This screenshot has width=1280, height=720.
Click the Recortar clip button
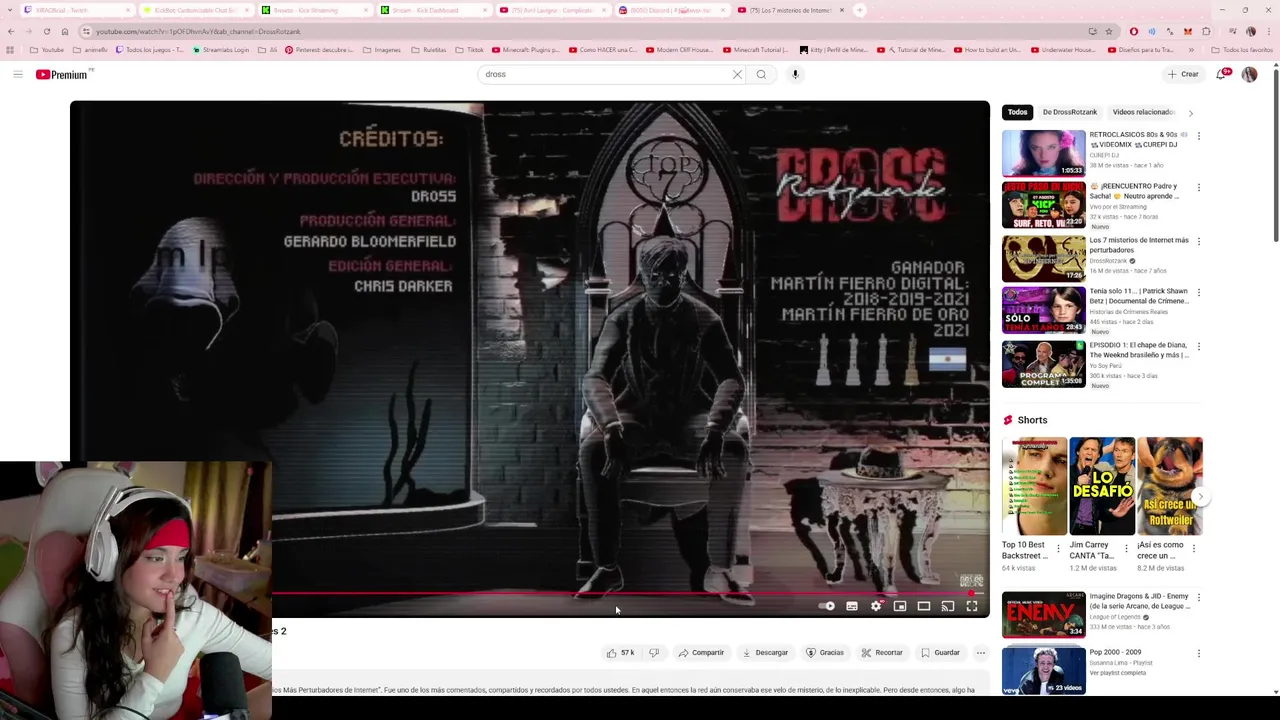pyautogui.click(x=882, y=653)
